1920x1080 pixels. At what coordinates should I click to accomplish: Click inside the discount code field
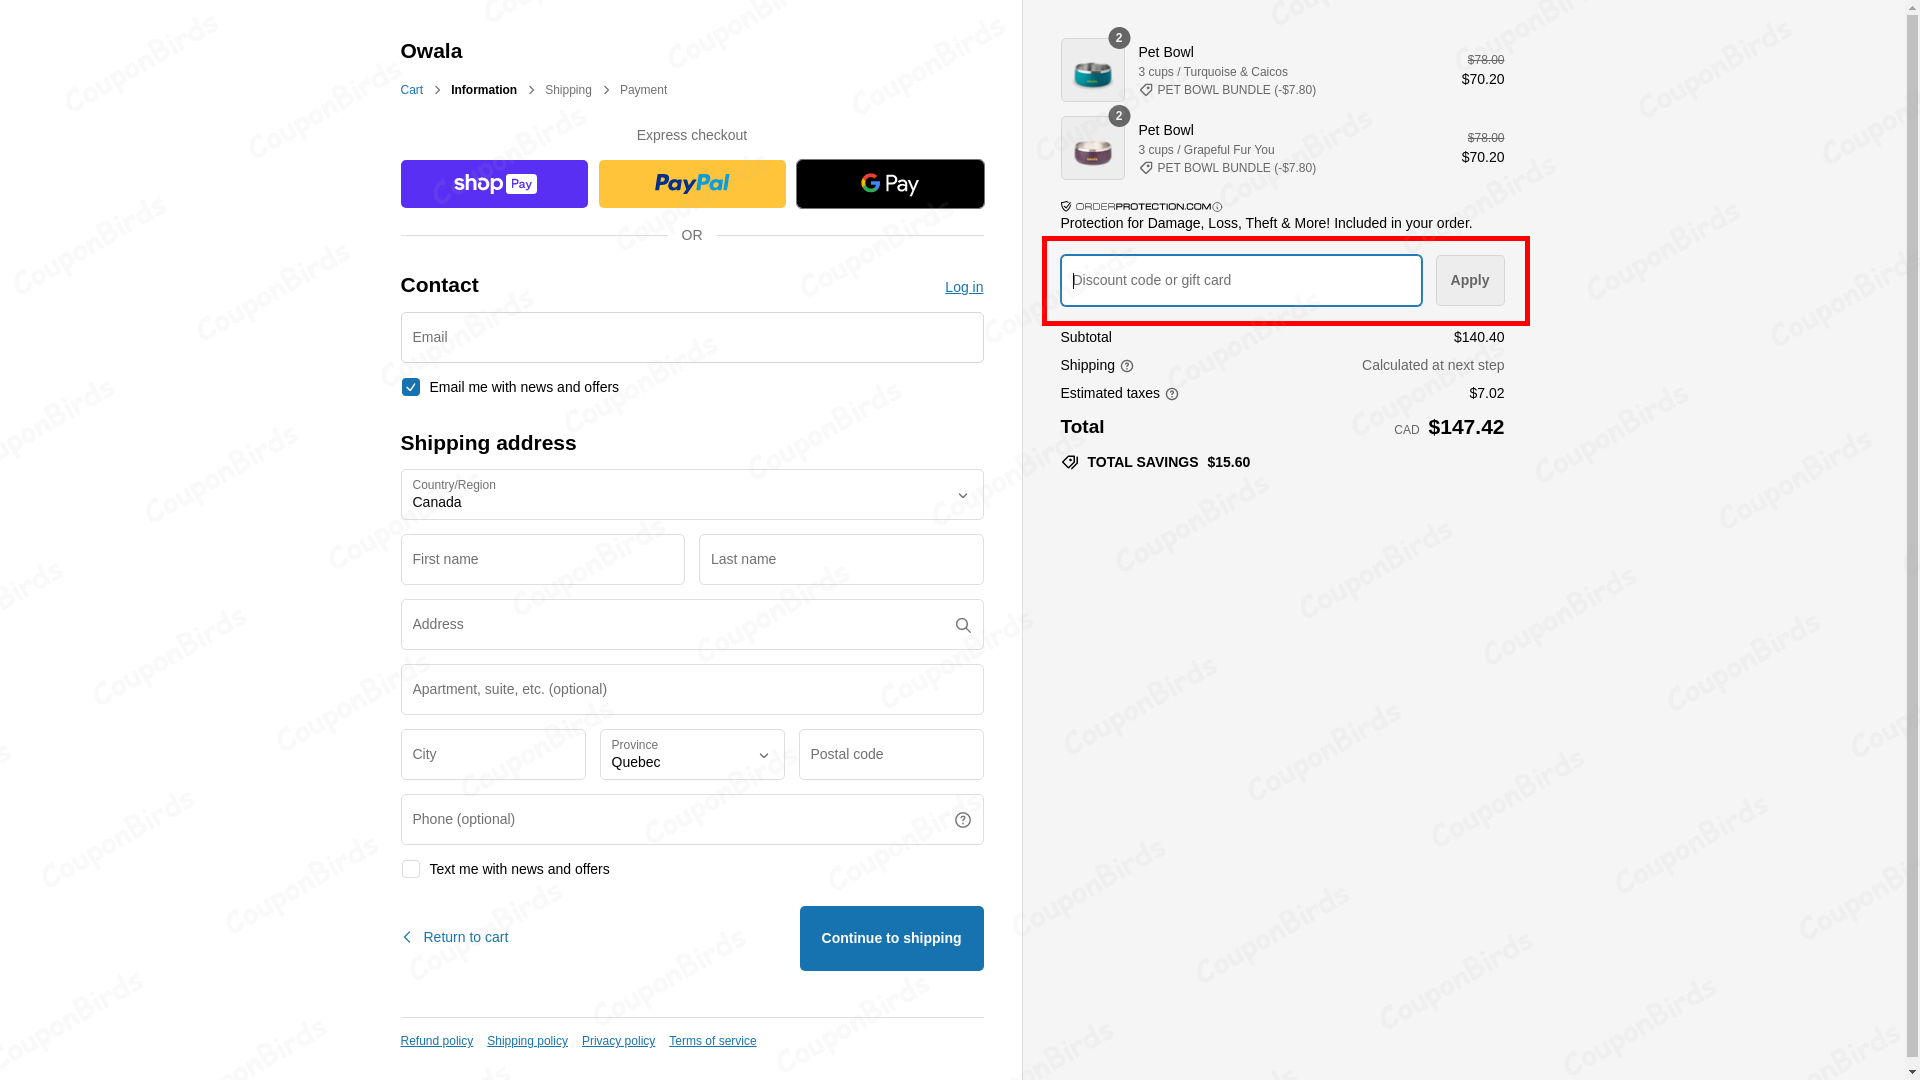click(1240, 280)
